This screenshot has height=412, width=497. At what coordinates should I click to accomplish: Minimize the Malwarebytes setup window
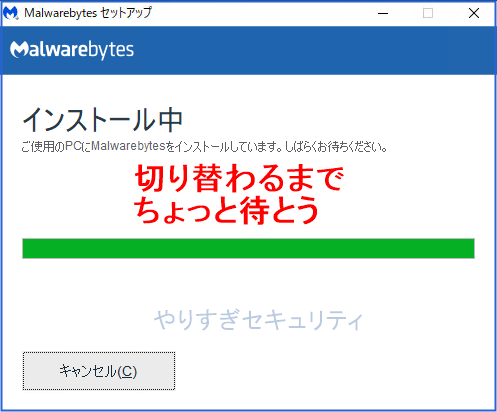[383, 13]
